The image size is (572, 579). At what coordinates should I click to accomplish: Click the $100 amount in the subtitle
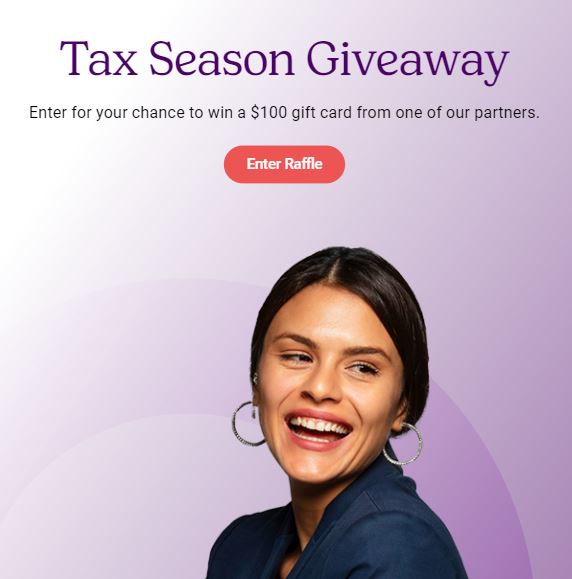pyautogui.click(x=269, y=113)
